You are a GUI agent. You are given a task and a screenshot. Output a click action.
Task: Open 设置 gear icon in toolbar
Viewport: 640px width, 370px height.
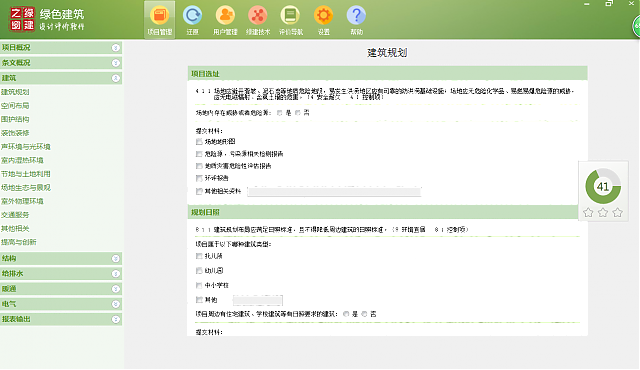point(323,20)
